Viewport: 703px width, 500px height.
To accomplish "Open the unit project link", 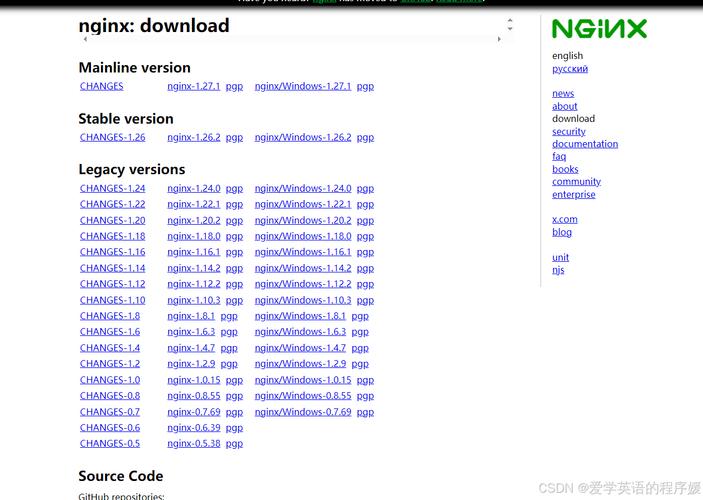I will click(x=560, y=257).
